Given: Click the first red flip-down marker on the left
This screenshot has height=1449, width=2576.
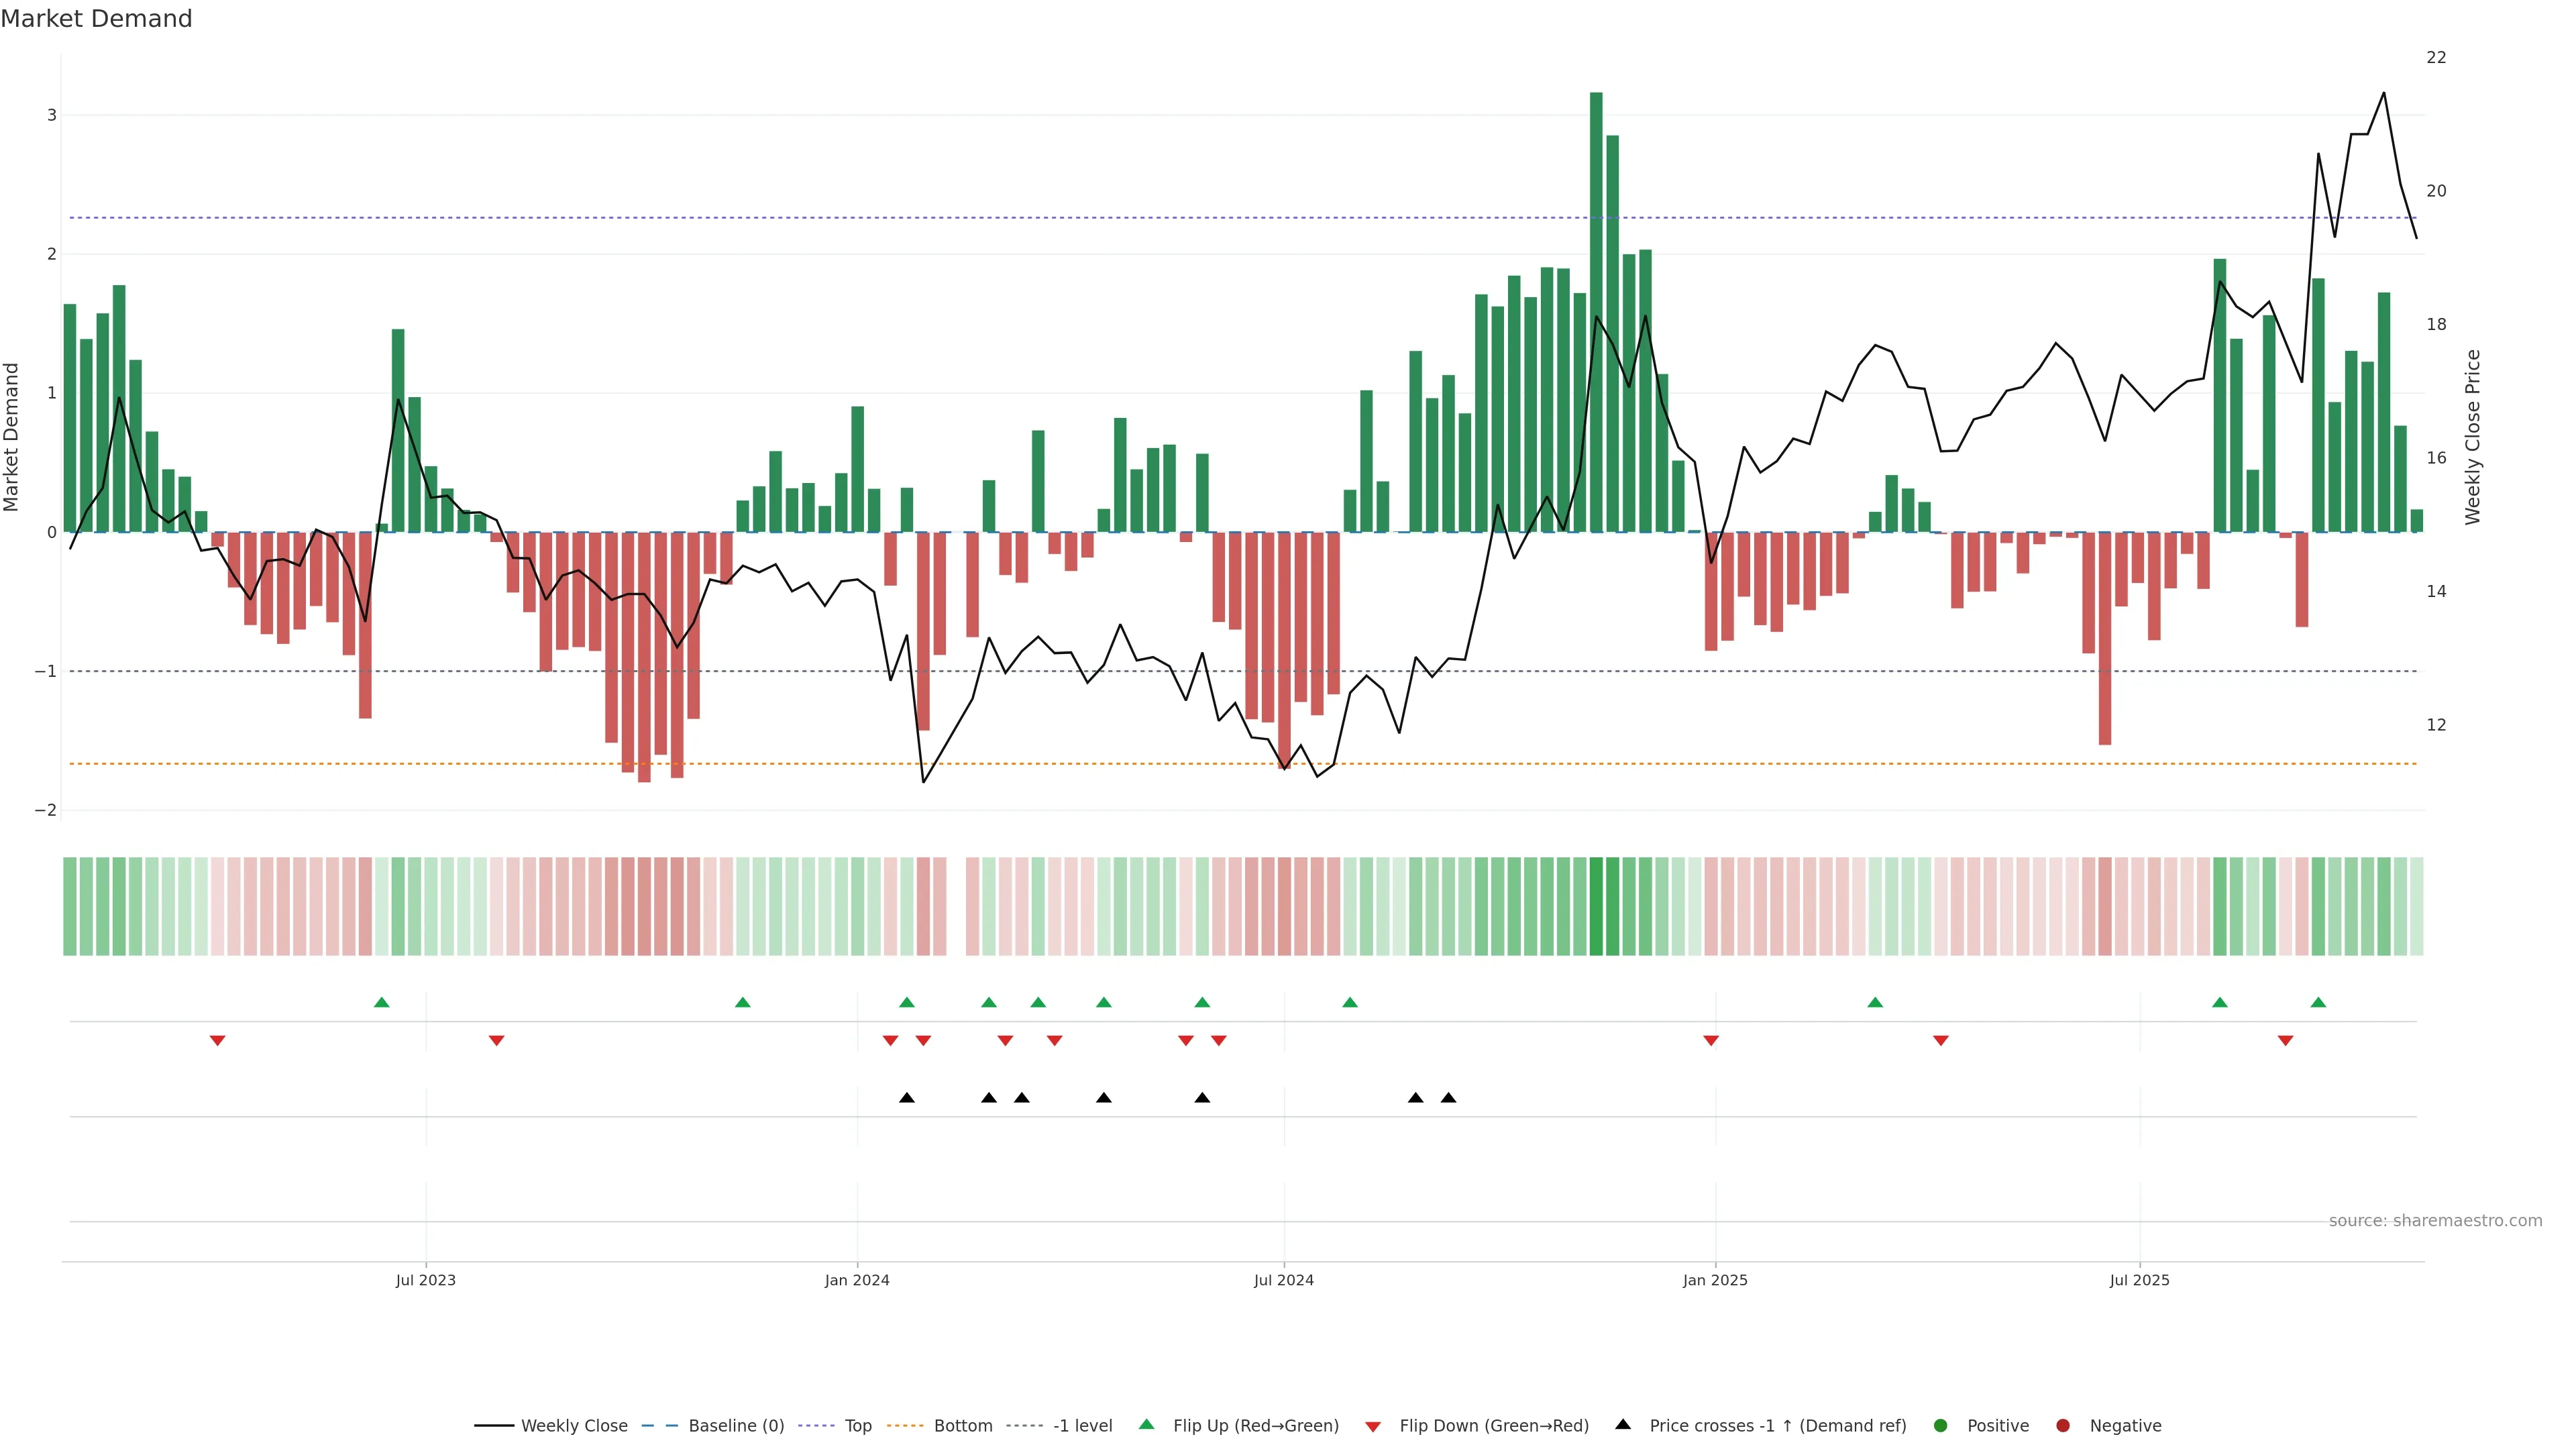Looking at the screenshot, I should pyautogui.click(x=217, y=1041).
